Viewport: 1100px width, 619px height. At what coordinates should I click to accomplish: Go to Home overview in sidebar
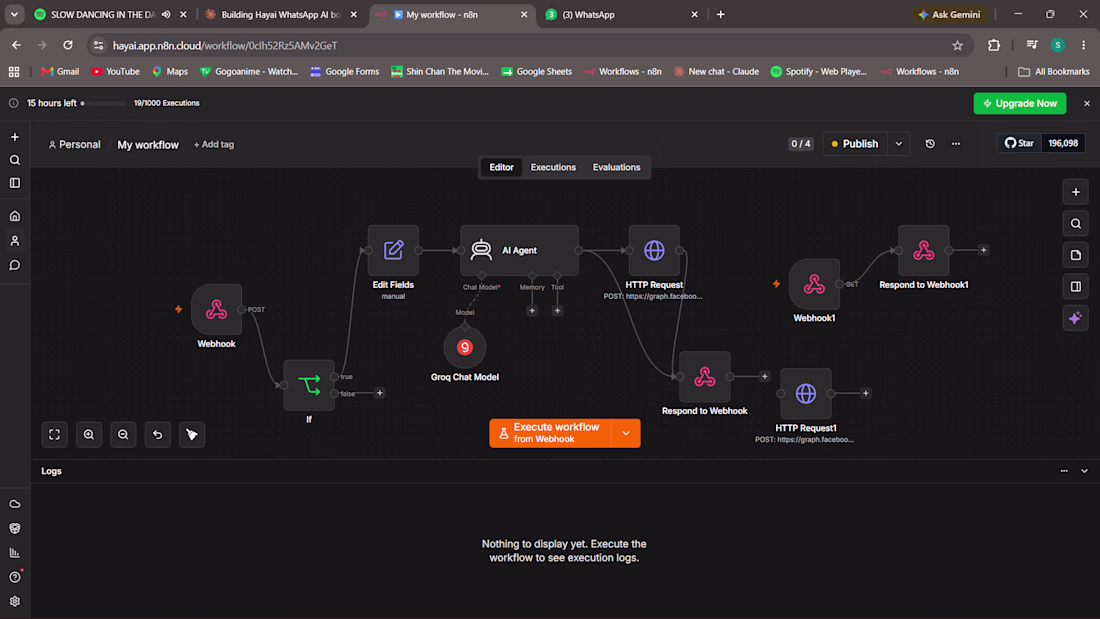tap(15, 216)
